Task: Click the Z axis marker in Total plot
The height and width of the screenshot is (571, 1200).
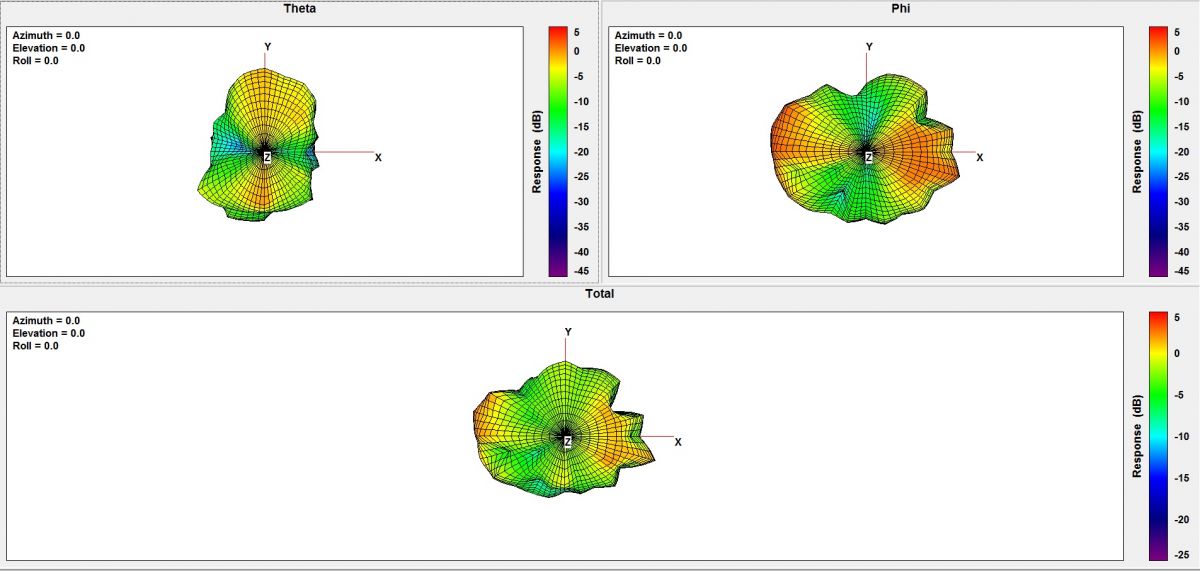Action: [567, 442]
